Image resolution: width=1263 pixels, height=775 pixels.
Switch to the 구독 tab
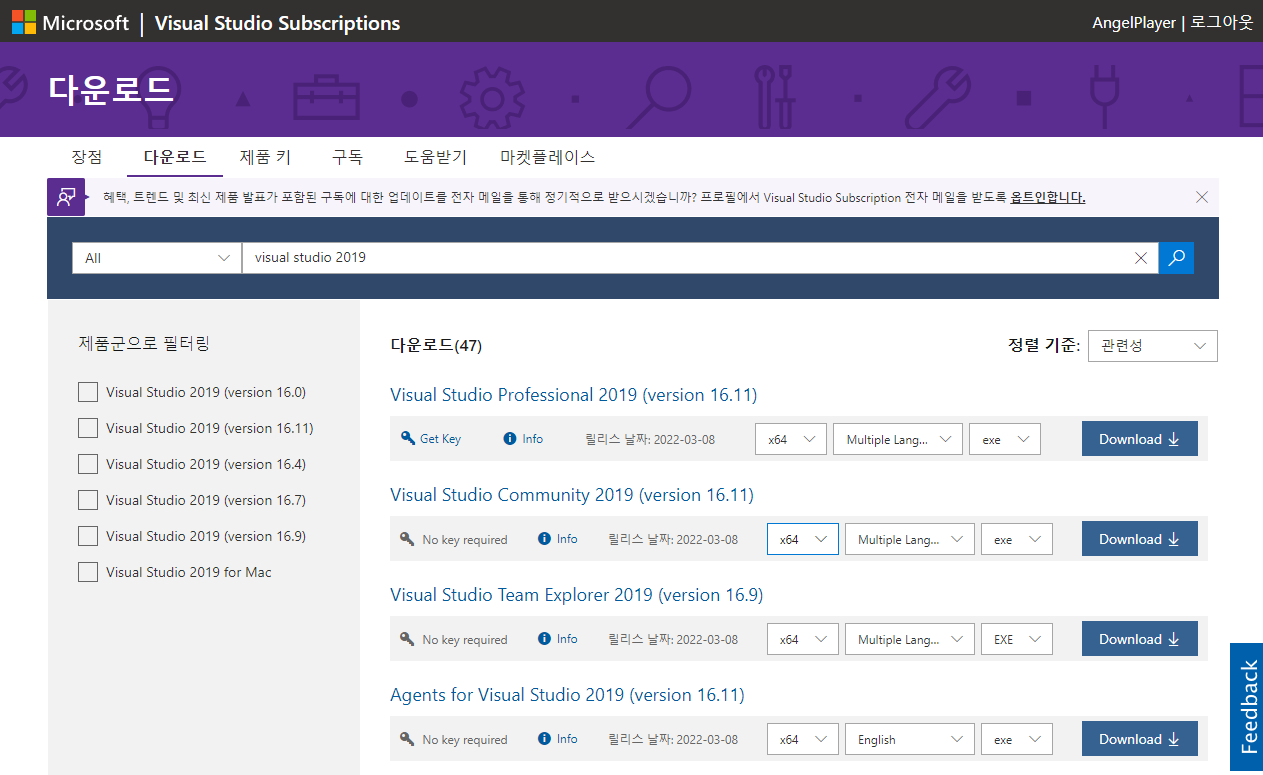[347, 157]
